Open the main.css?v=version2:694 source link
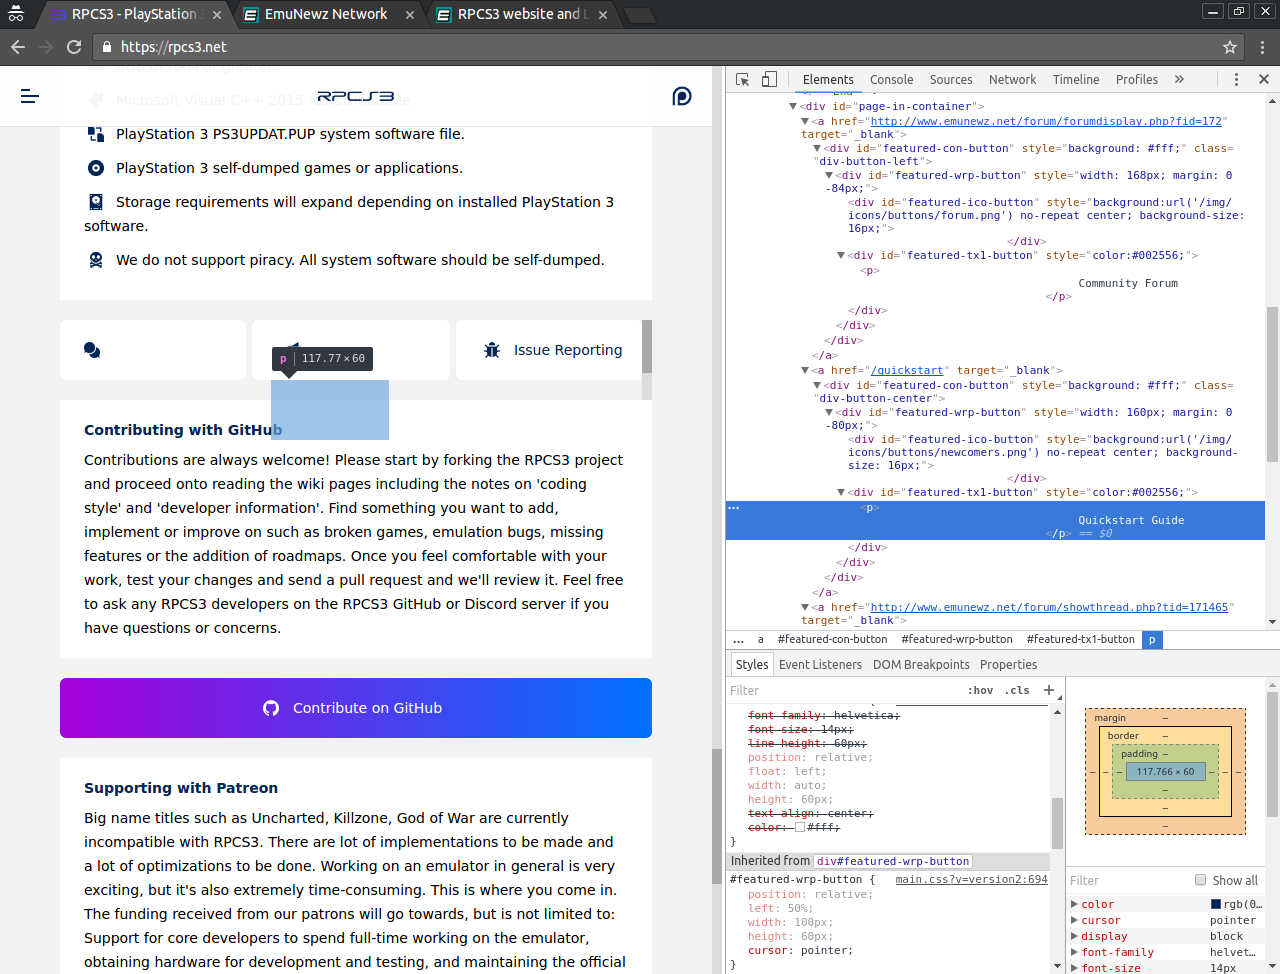Screen dimensions: 1280x974 tap(971, 880)
